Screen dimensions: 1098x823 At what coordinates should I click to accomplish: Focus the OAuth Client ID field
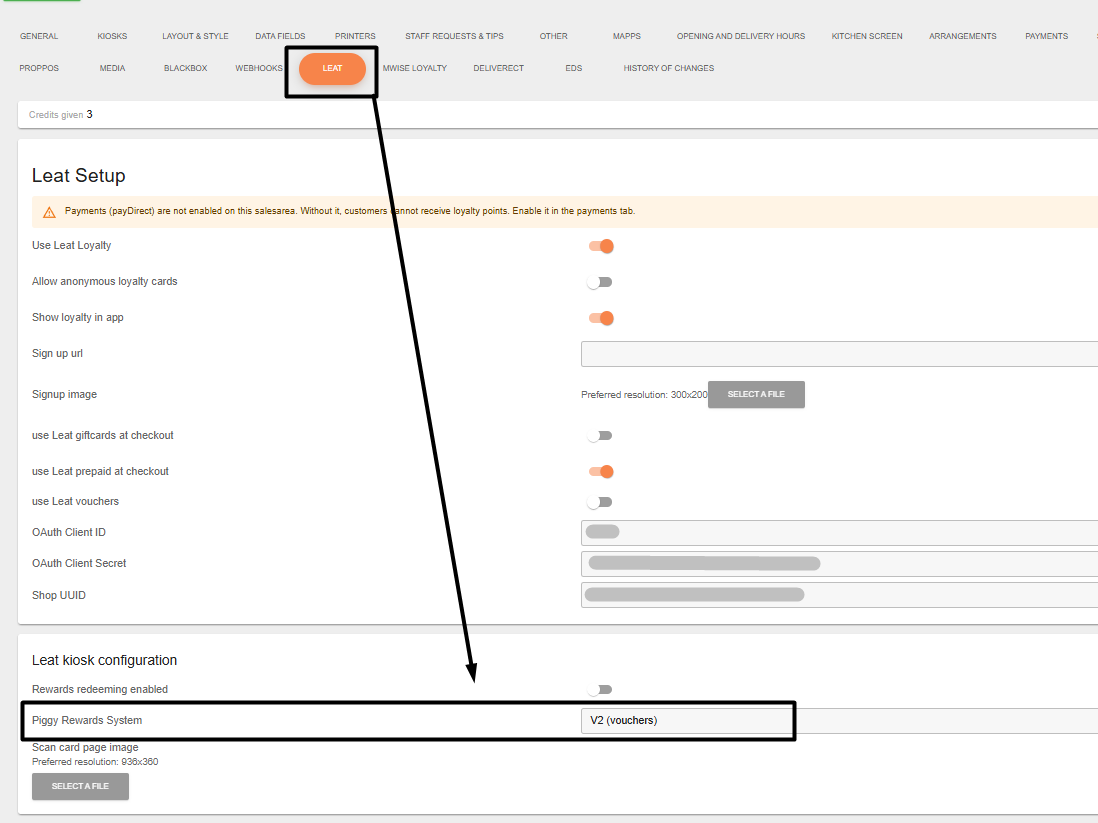point(839,533)
